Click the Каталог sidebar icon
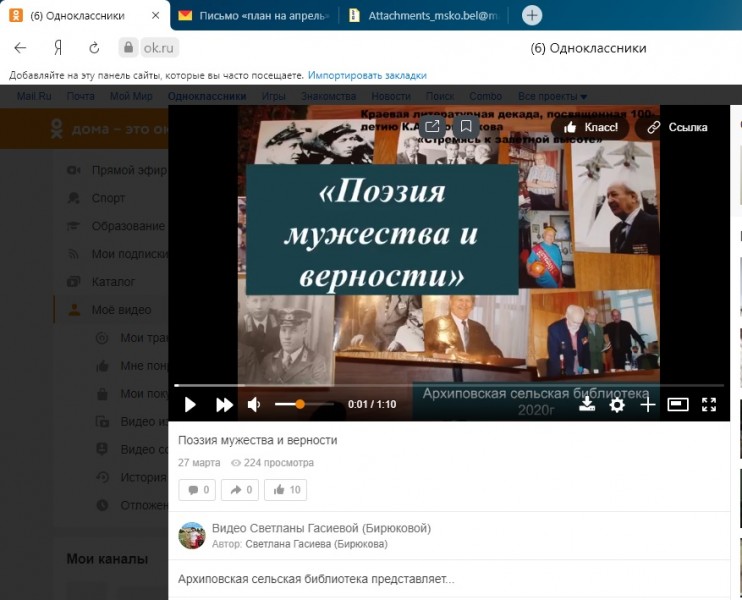 pos(73,282)
